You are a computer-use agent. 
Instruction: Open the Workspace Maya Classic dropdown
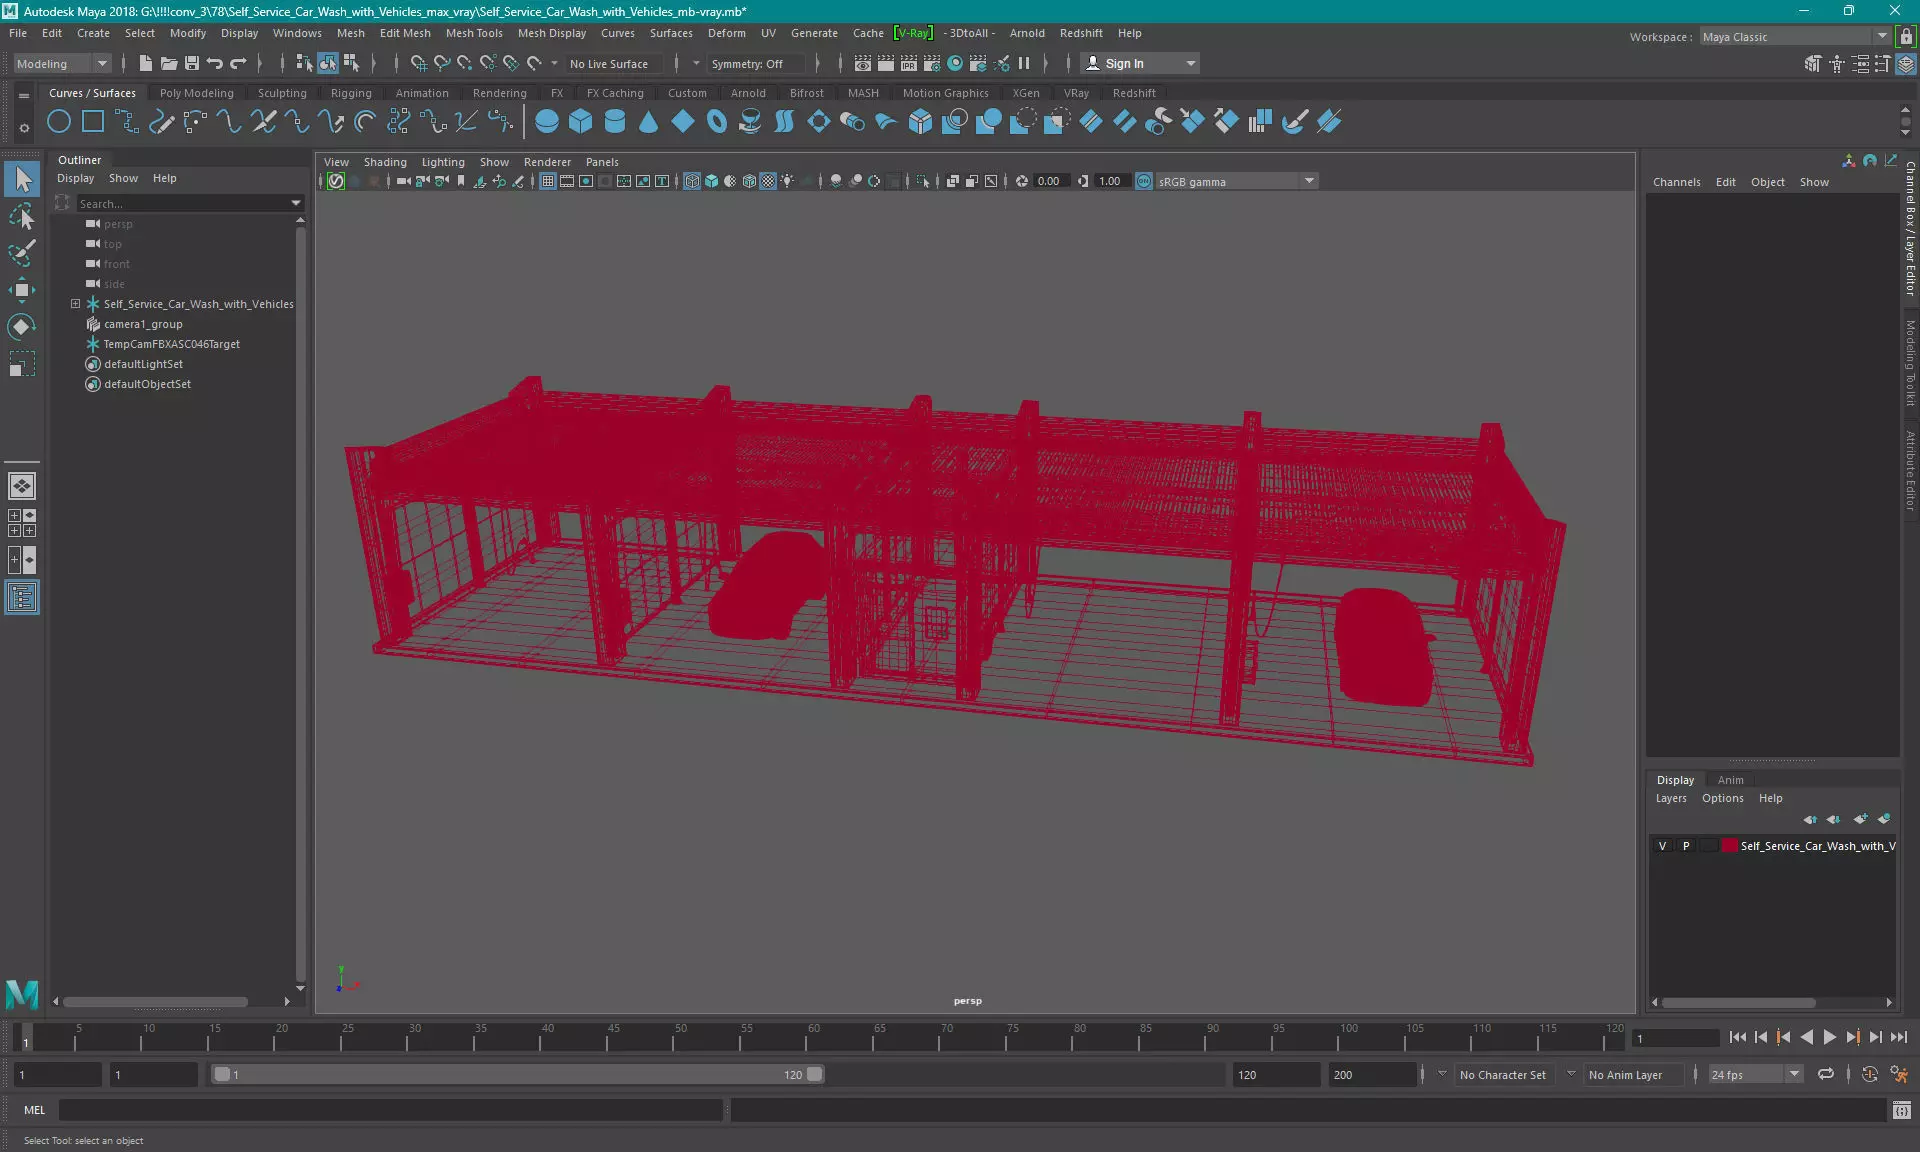[x=1795, y=37]
